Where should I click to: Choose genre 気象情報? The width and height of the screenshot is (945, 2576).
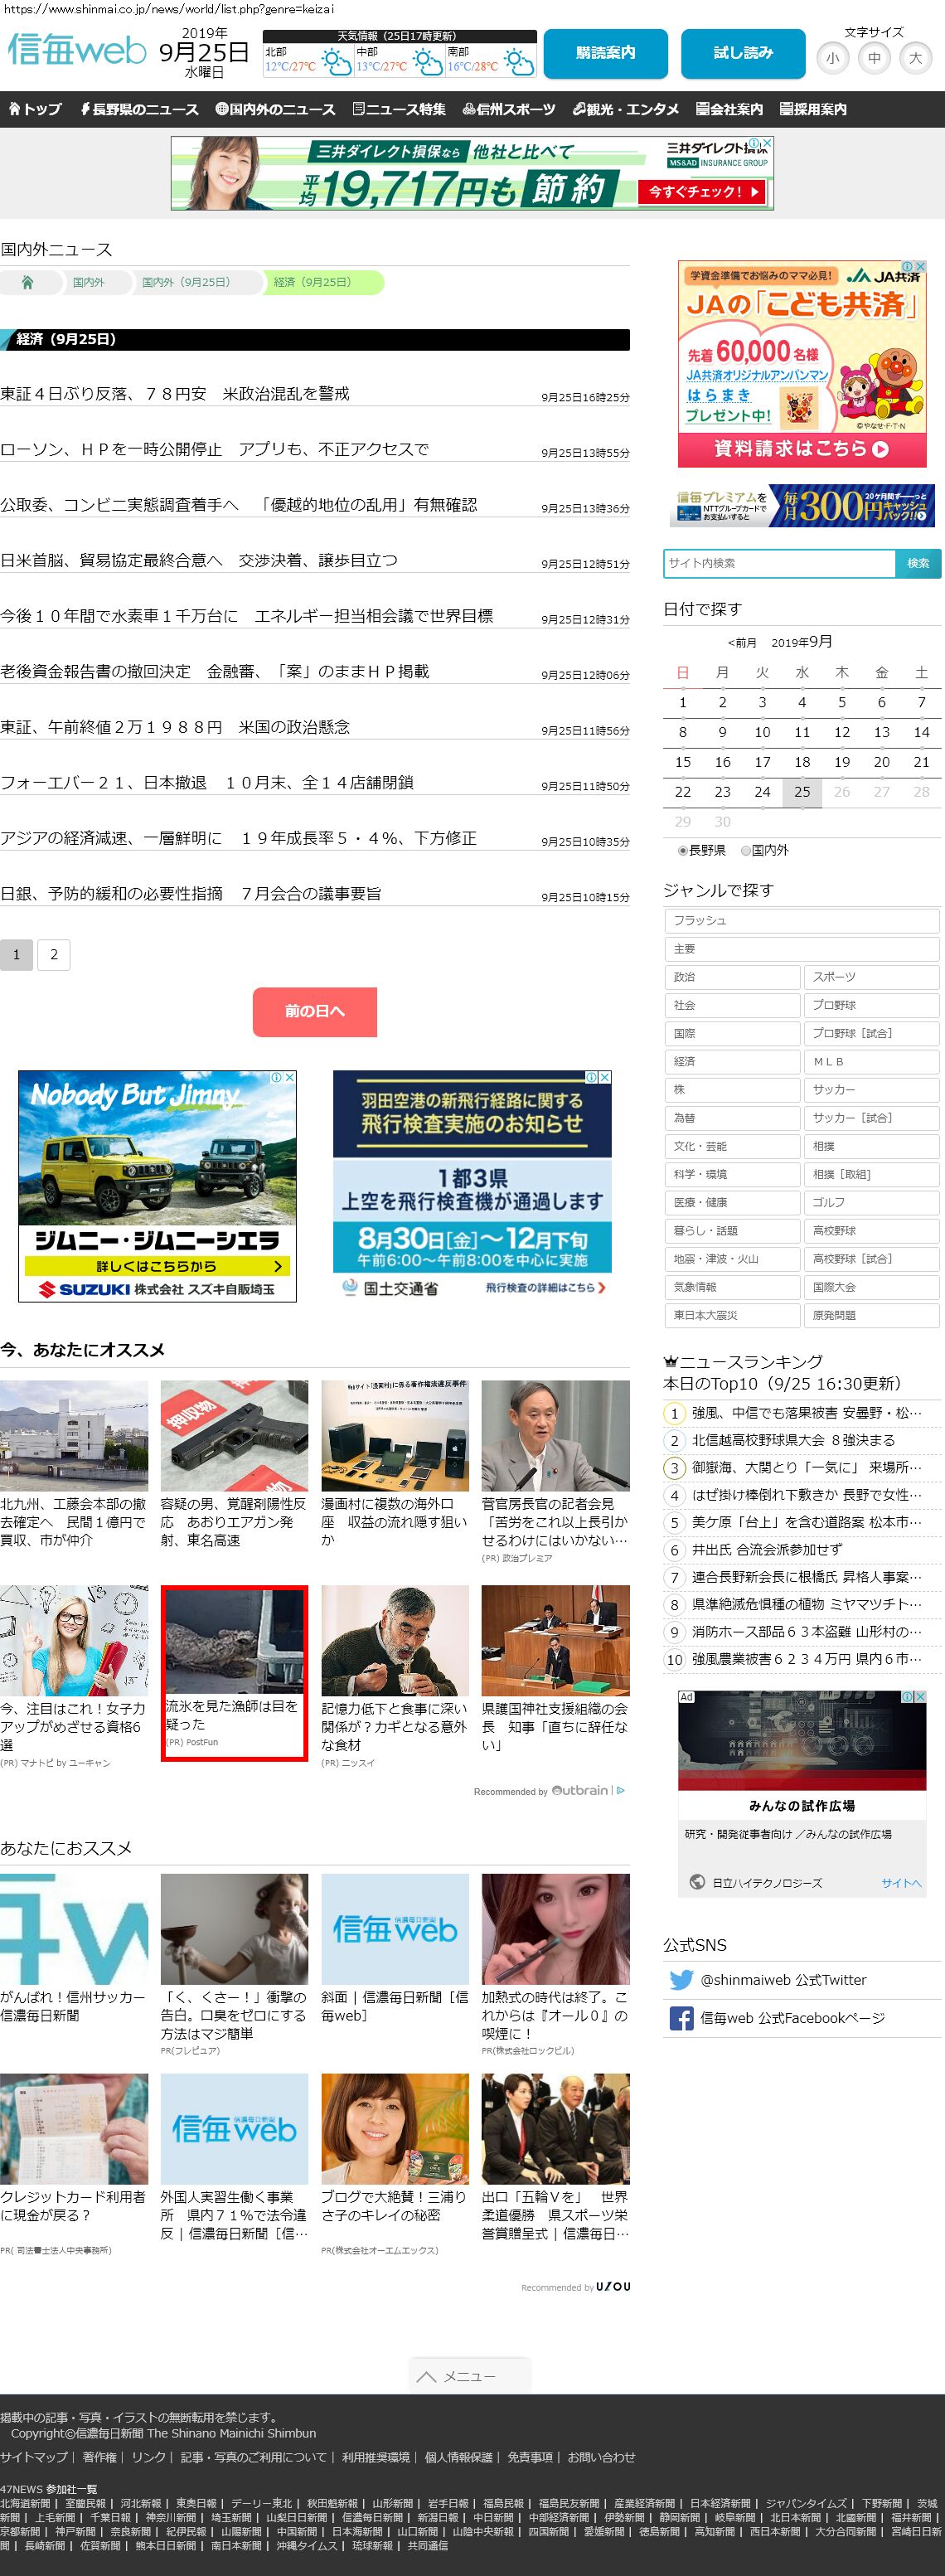732,1287
